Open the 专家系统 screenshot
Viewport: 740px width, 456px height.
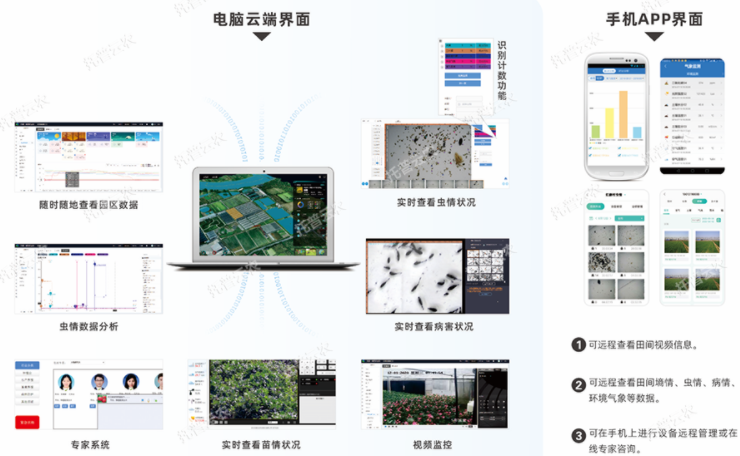pyautogui.click(x=89, y=395)
